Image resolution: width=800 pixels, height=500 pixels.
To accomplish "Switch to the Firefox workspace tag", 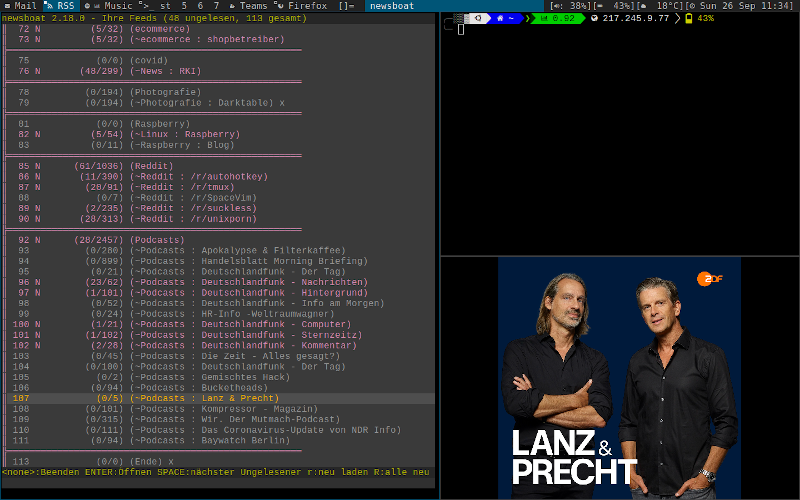I will click(301, 6).
